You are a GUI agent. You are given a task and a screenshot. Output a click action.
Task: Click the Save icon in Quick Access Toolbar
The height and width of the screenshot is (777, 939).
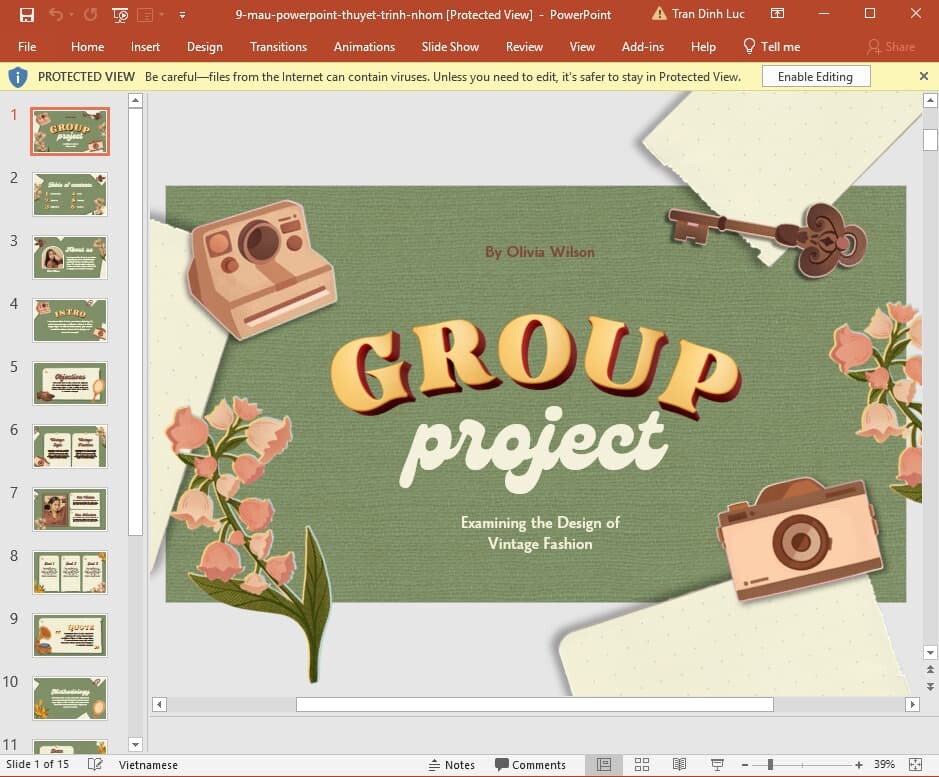tap(28, 14)
